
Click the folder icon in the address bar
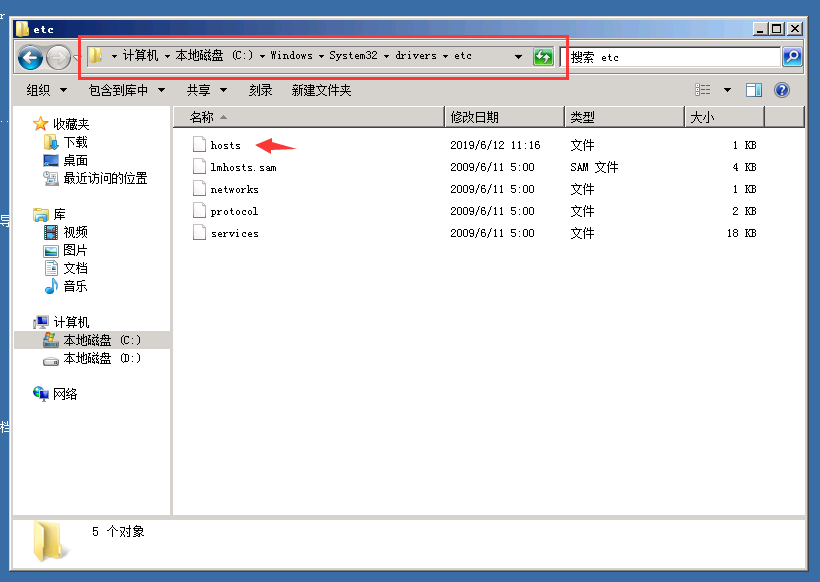(95, 55)
